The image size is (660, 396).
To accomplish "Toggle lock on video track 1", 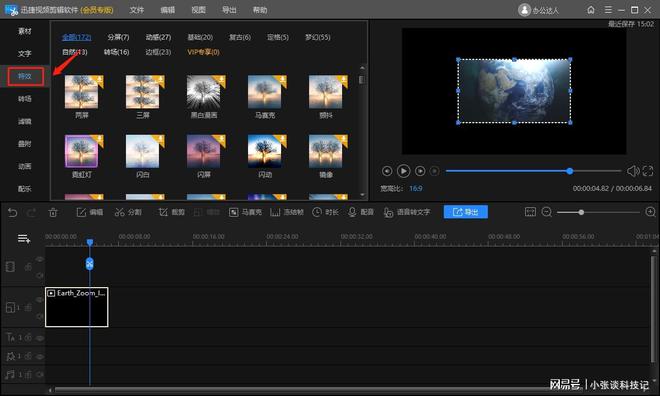I will coord(28,308).
